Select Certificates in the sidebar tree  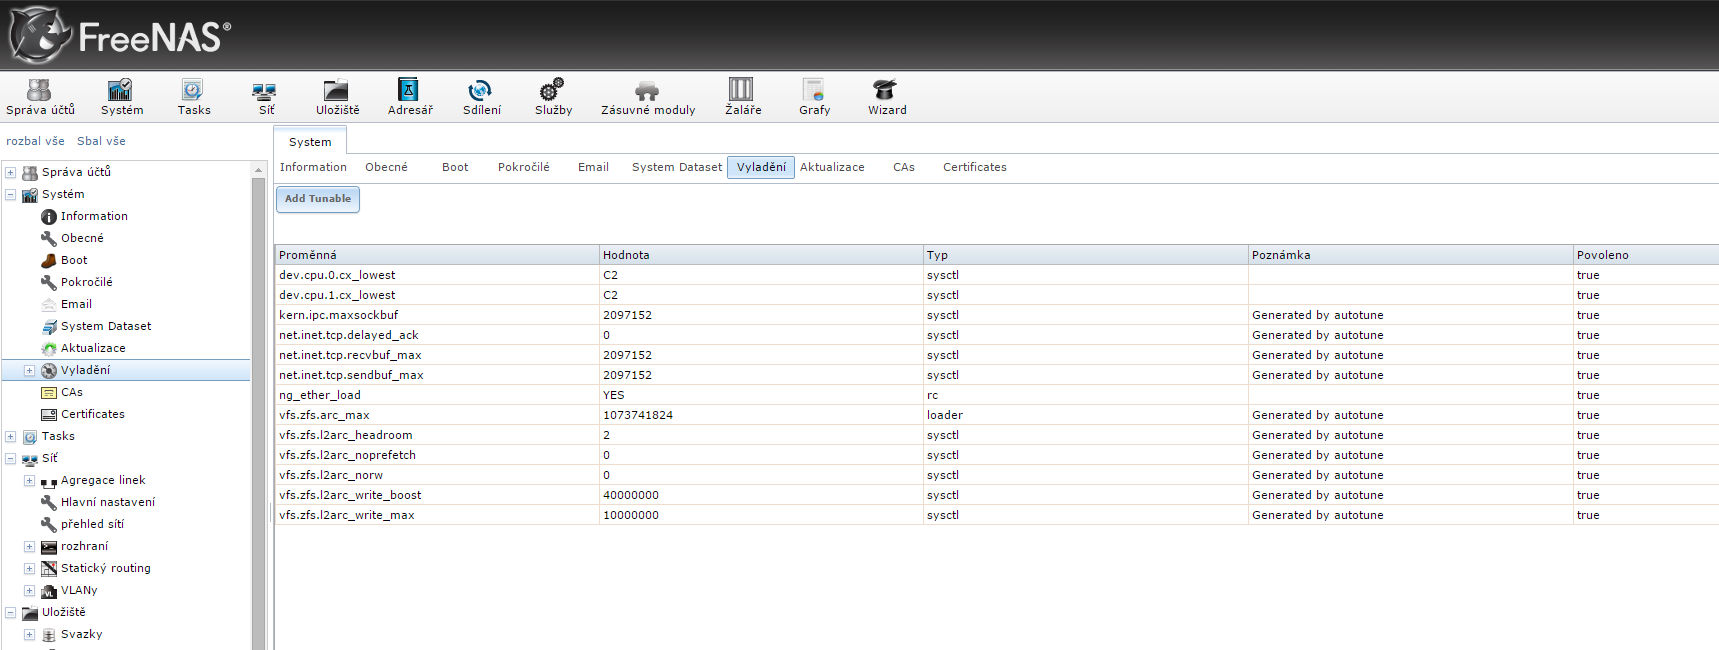tap(93, 414)
